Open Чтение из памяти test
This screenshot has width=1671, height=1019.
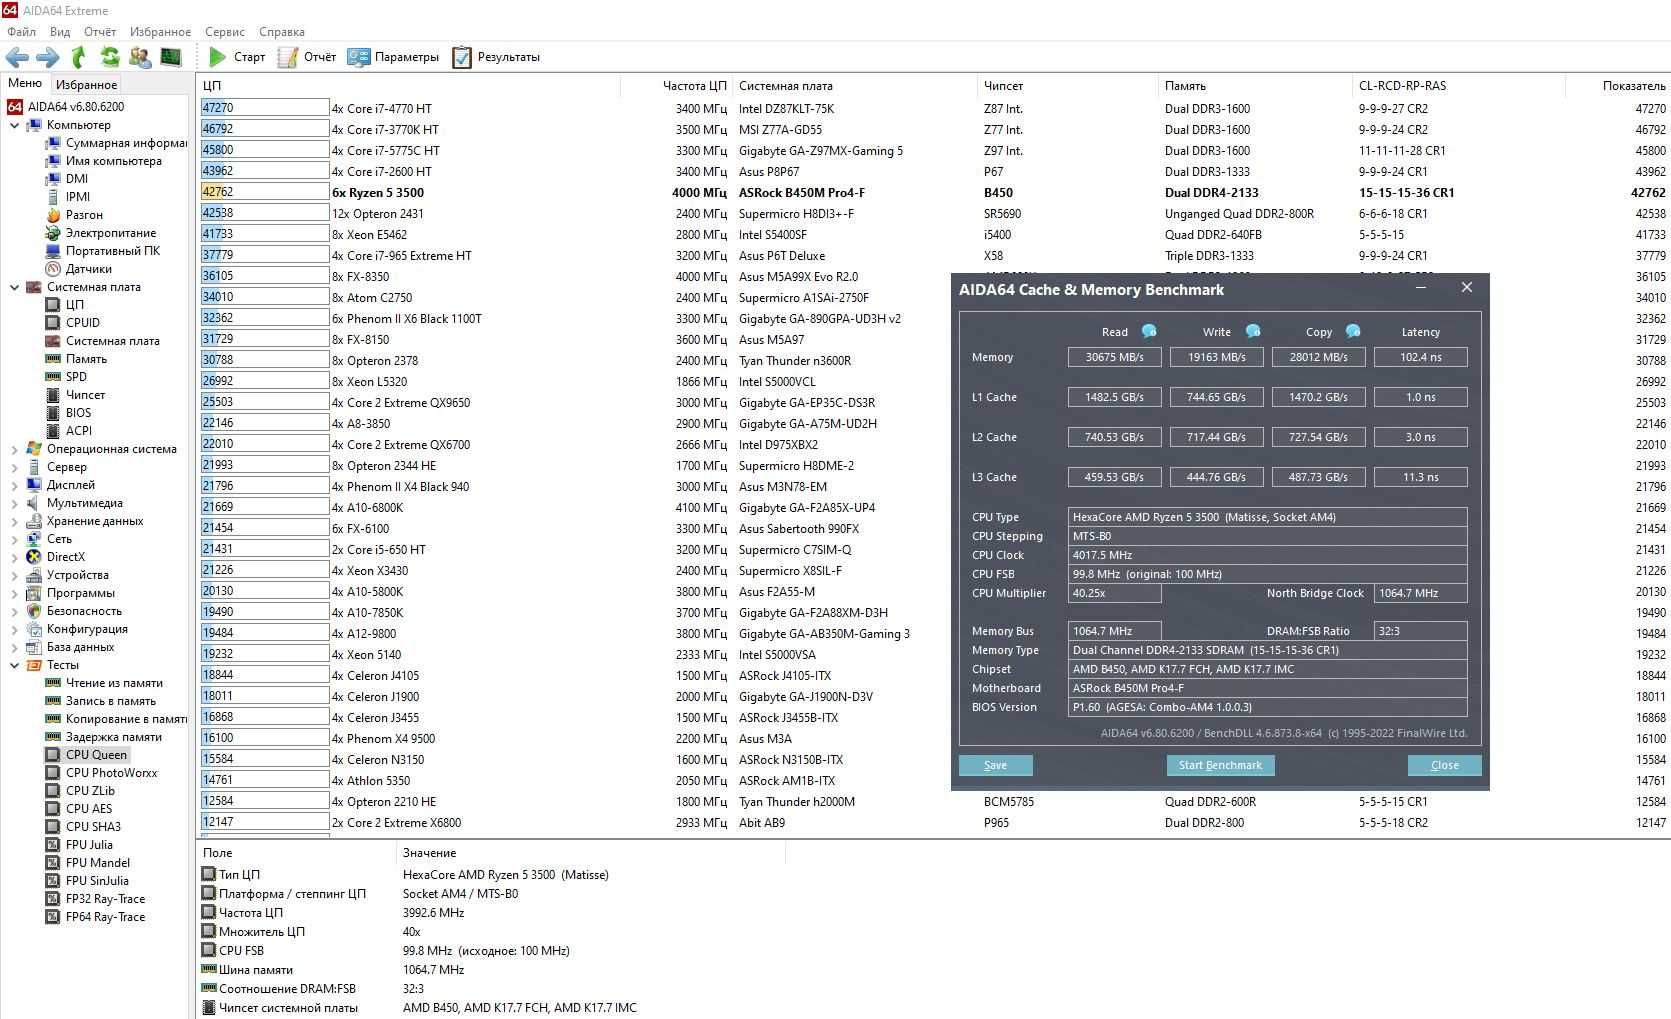tap(104, 683)
